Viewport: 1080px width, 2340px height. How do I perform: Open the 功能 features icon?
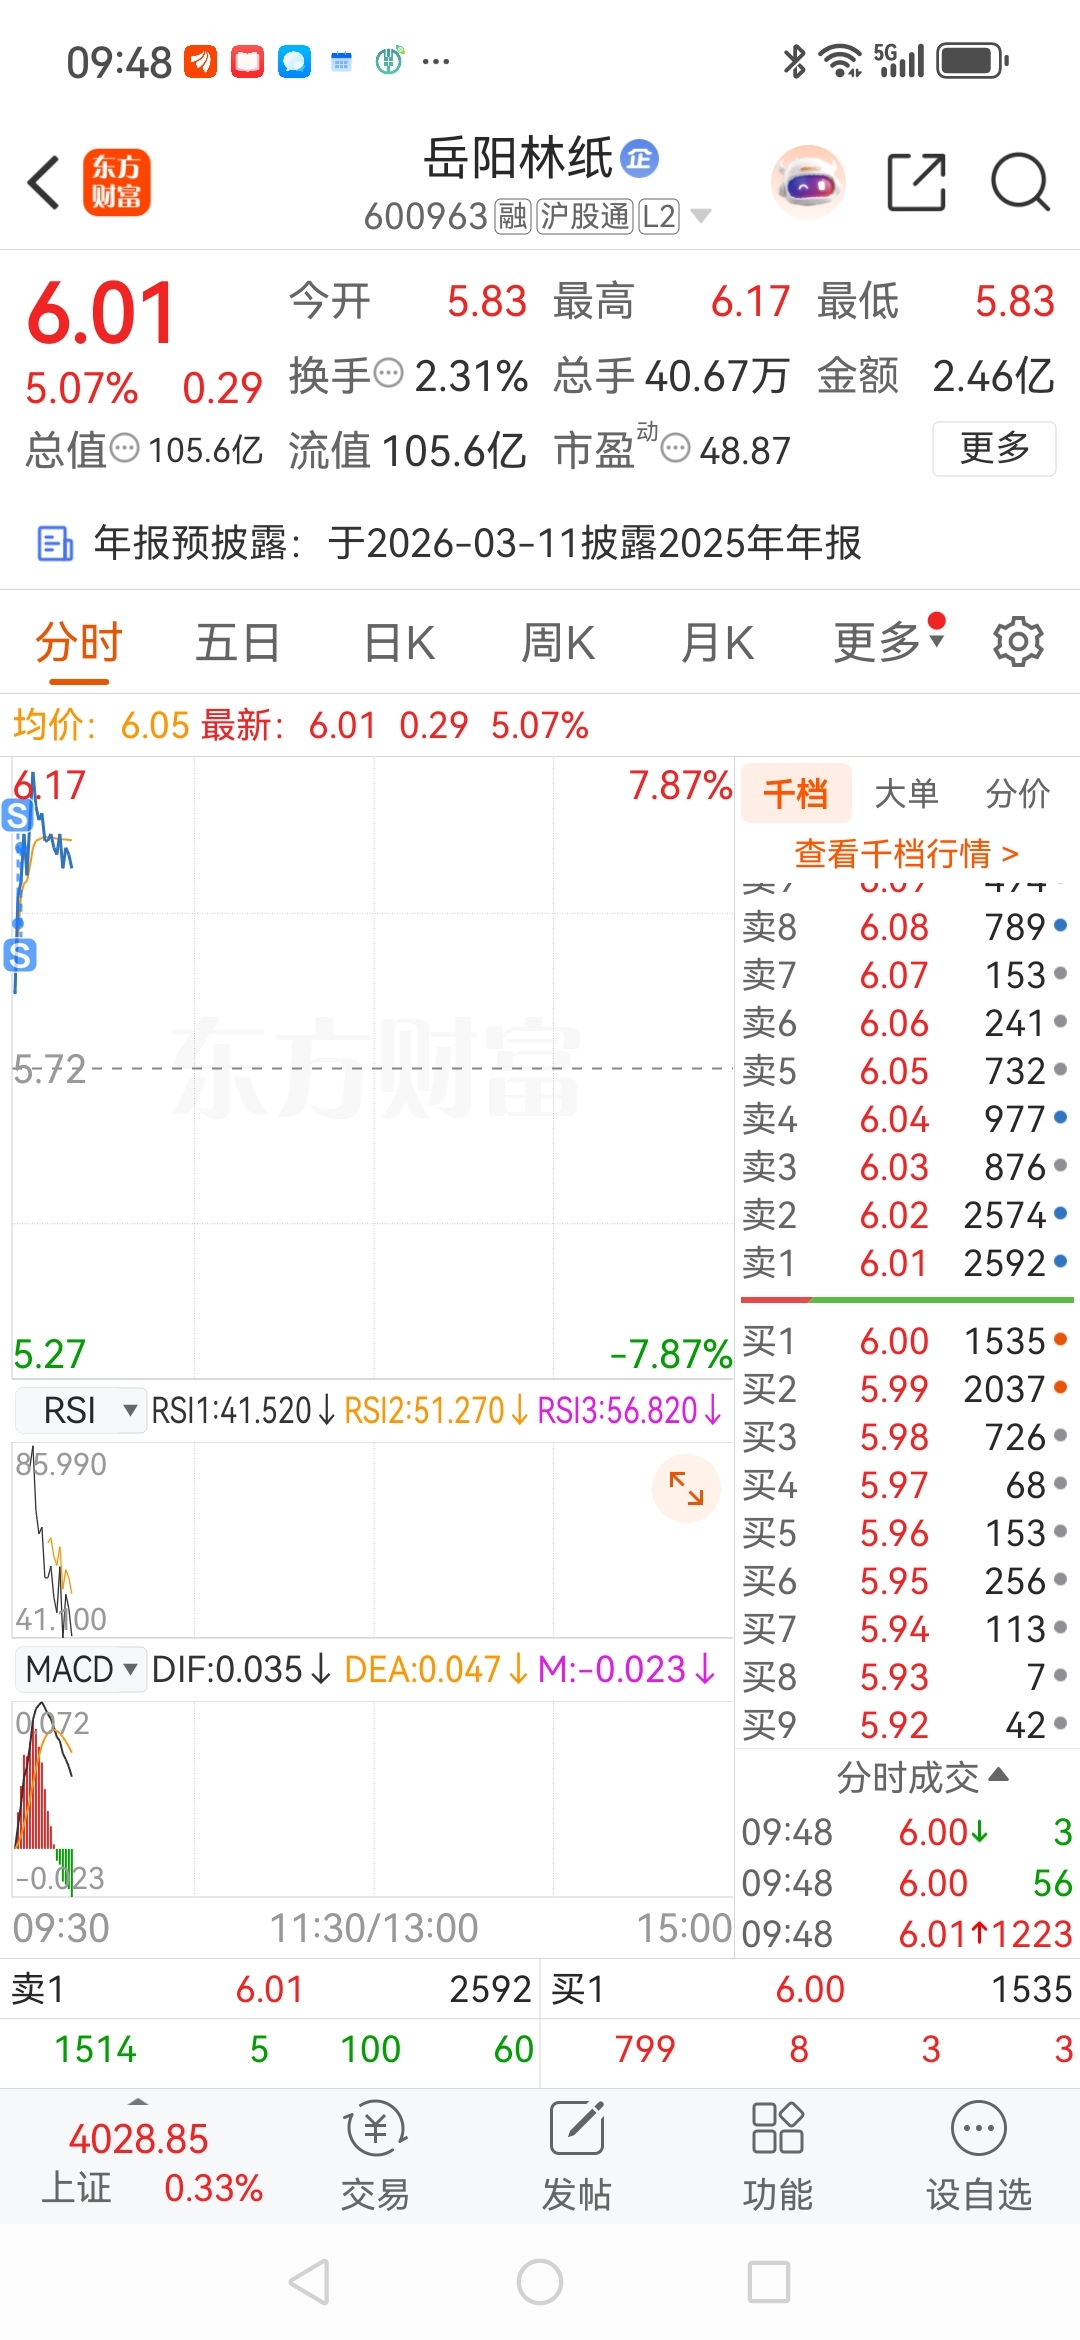click(x=777, y=2155)
